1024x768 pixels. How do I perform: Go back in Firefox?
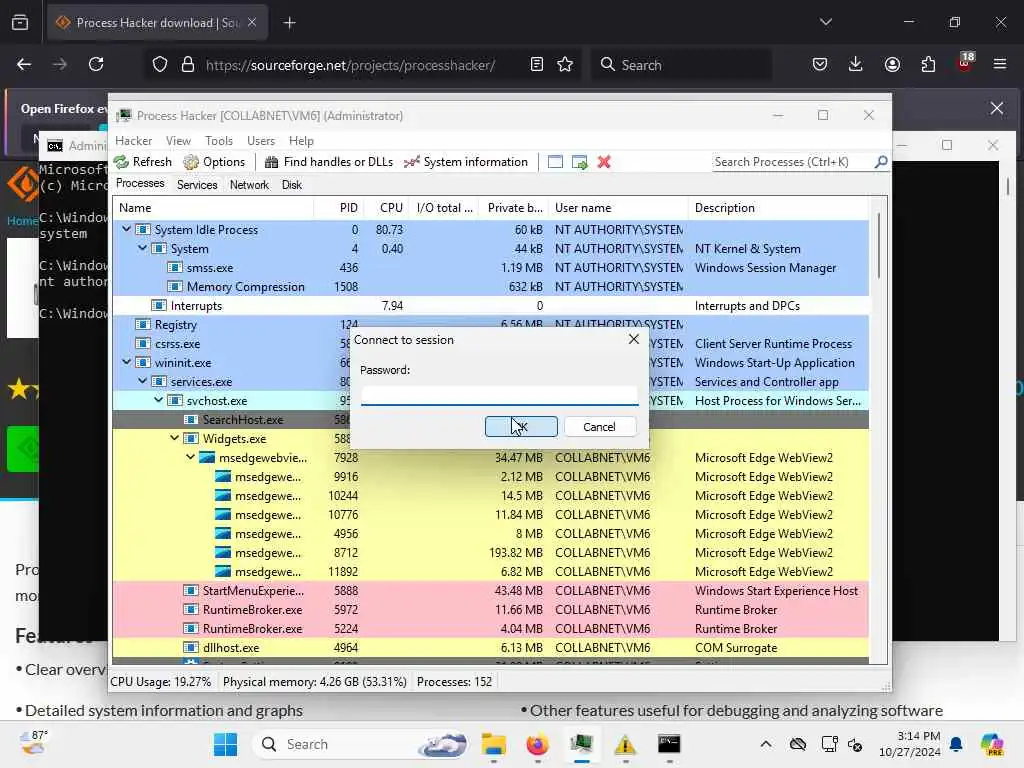tap(24, 64)
